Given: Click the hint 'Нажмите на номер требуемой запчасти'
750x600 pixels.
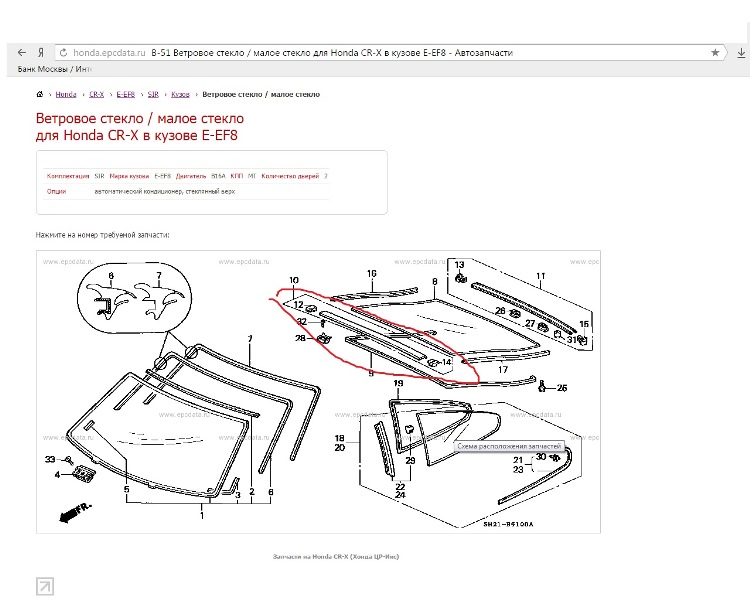Looking at the screenshot, I should pyautogui.click(x=102, y=235).
